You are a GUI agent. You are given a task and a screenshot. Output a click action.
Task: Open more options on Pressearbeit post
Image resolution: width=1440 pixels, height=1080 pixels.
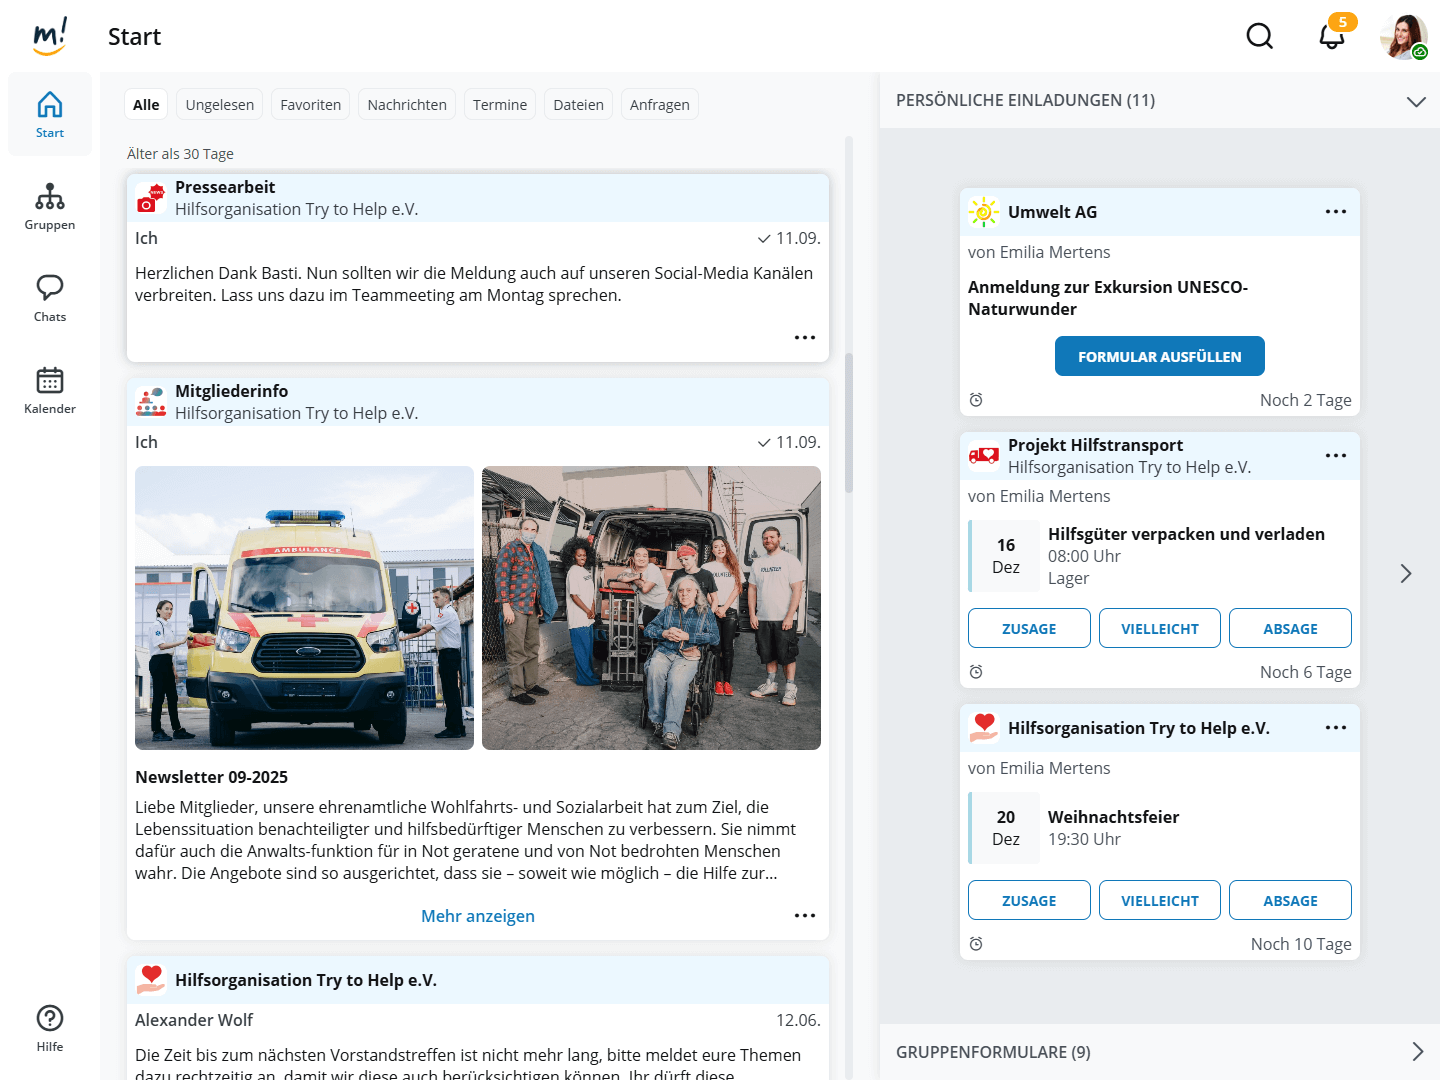point(804,338)
